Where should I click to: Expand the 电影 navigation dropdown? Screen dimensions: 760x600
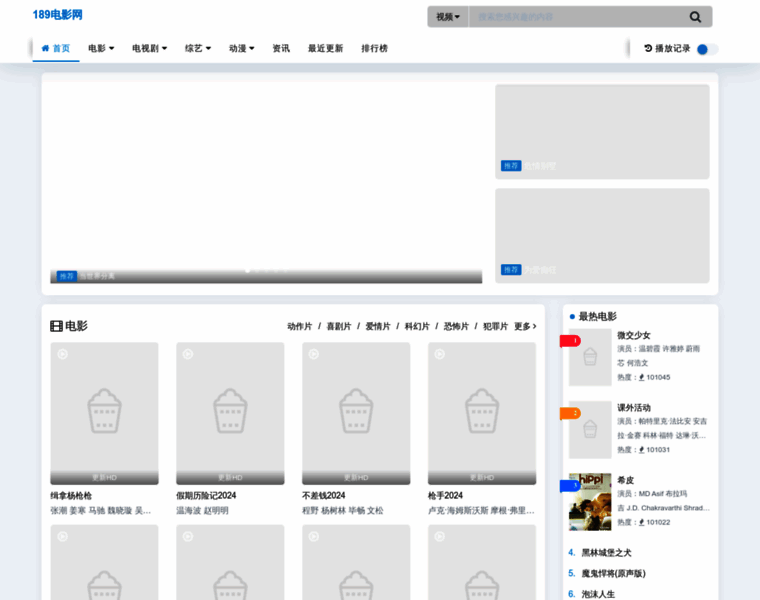coord(101,48)
